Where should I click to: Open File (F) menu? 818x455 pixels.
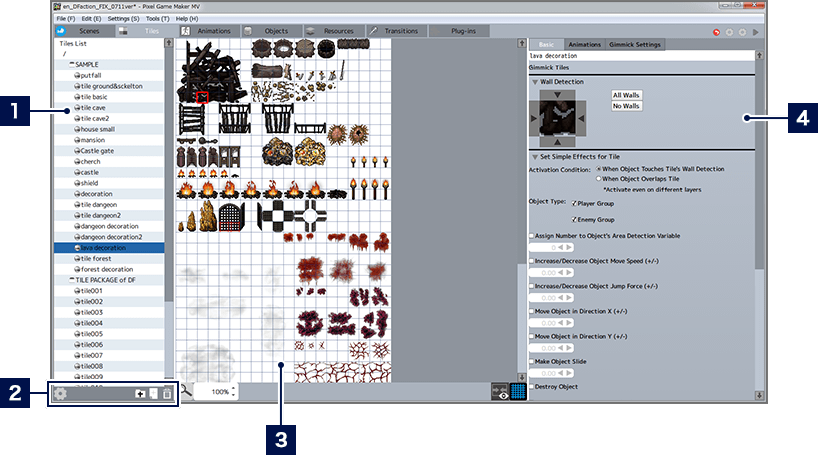(x=66, y=18)
